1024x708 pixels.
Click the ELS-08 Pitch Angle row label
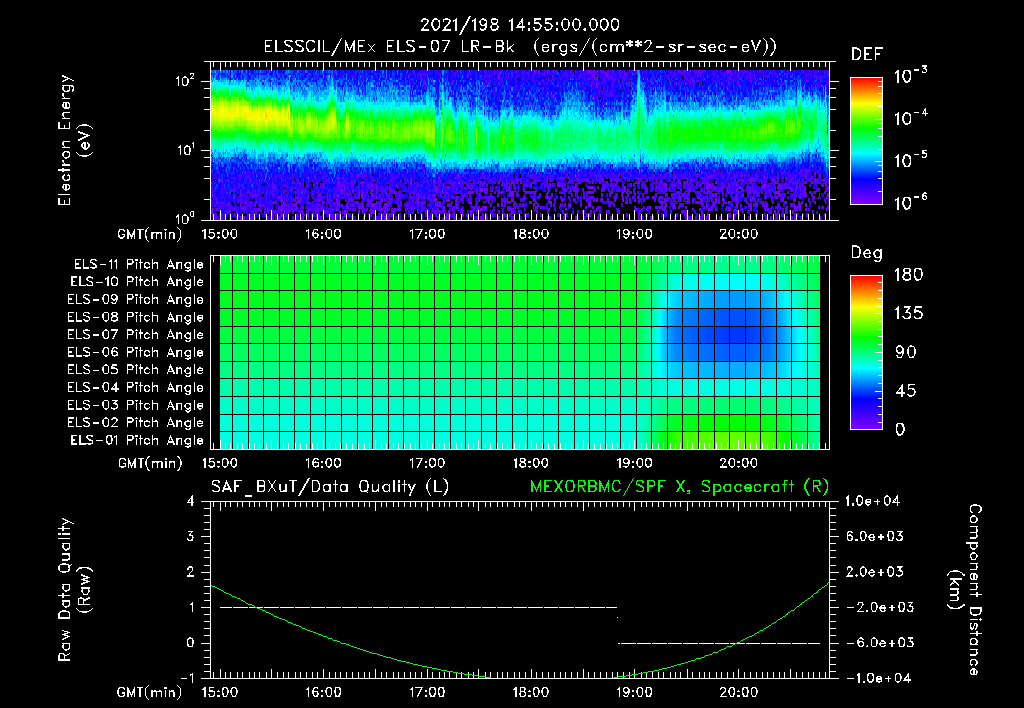(x=136, y=317)
